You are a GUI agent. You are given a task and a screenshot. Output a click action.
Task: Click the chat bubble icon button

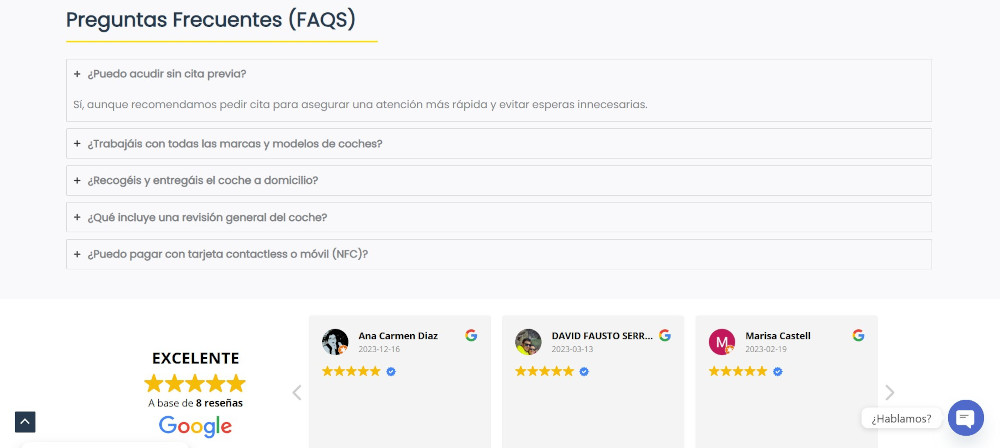(965, 417)
